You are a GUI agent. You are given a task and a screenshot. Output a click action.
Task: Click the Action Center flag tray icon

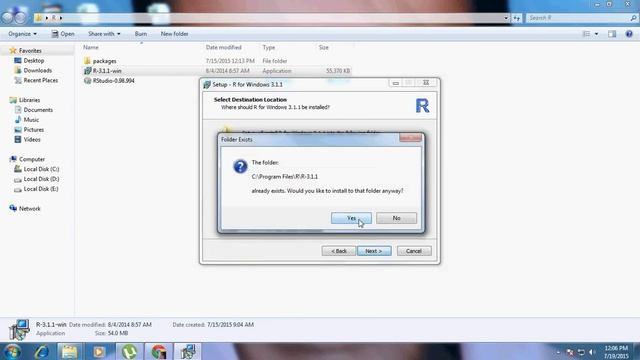click(570, 352)
